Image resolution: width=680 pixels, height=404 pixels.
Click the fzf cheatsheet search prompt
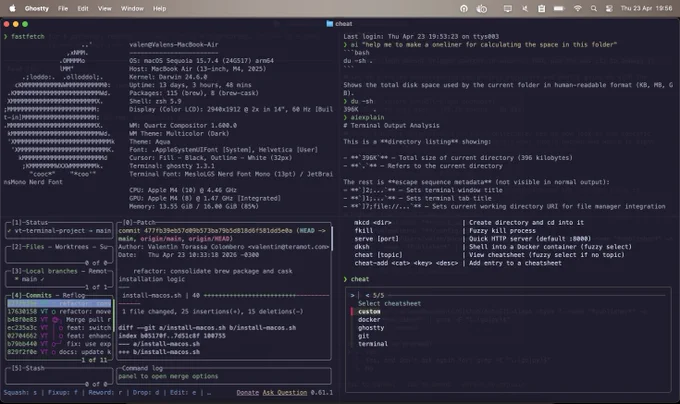click(x=353, y=295)
